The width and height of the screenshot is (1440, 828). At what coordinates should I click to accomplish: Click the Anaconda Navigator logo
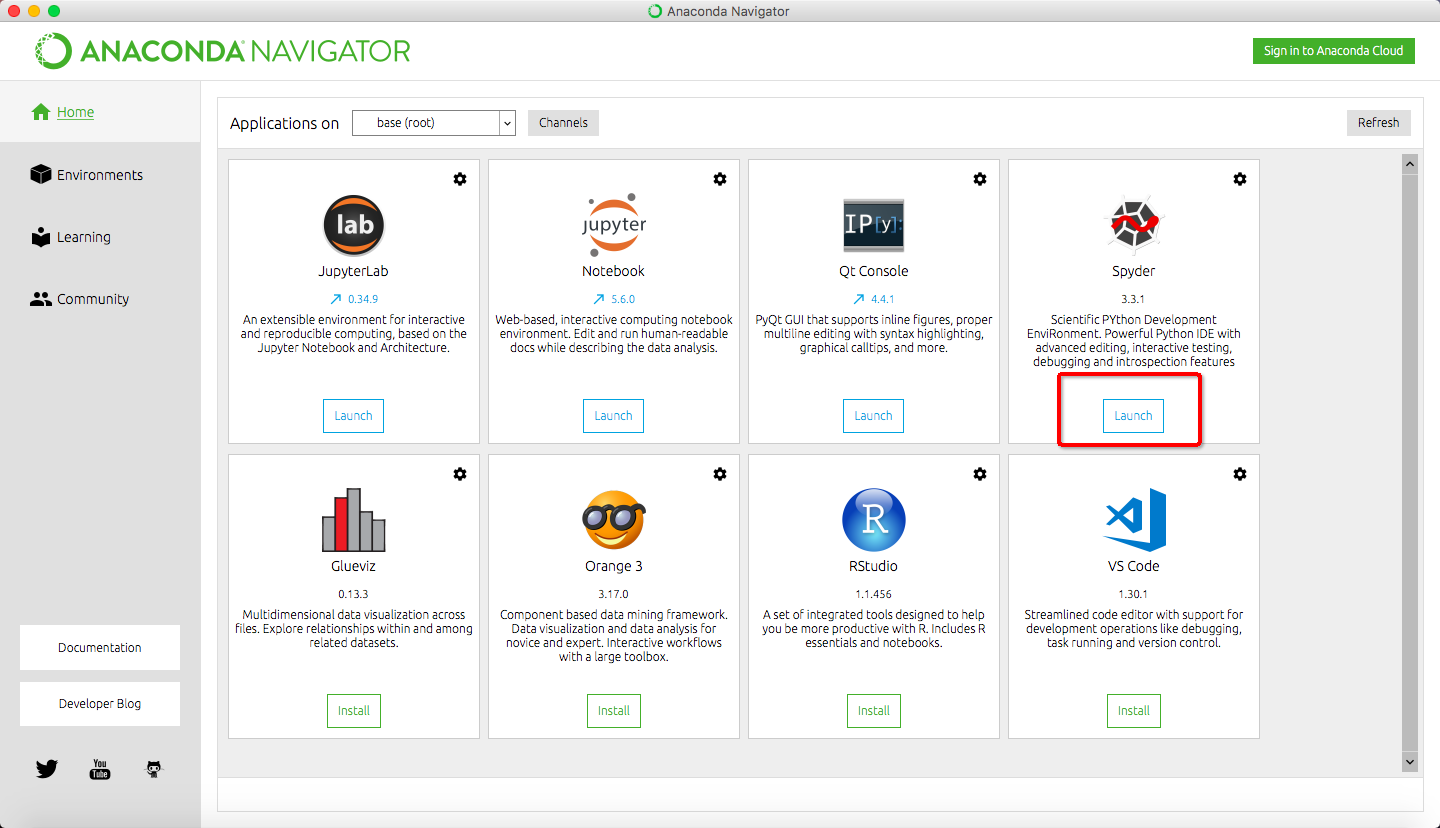(x=222, y=51)
